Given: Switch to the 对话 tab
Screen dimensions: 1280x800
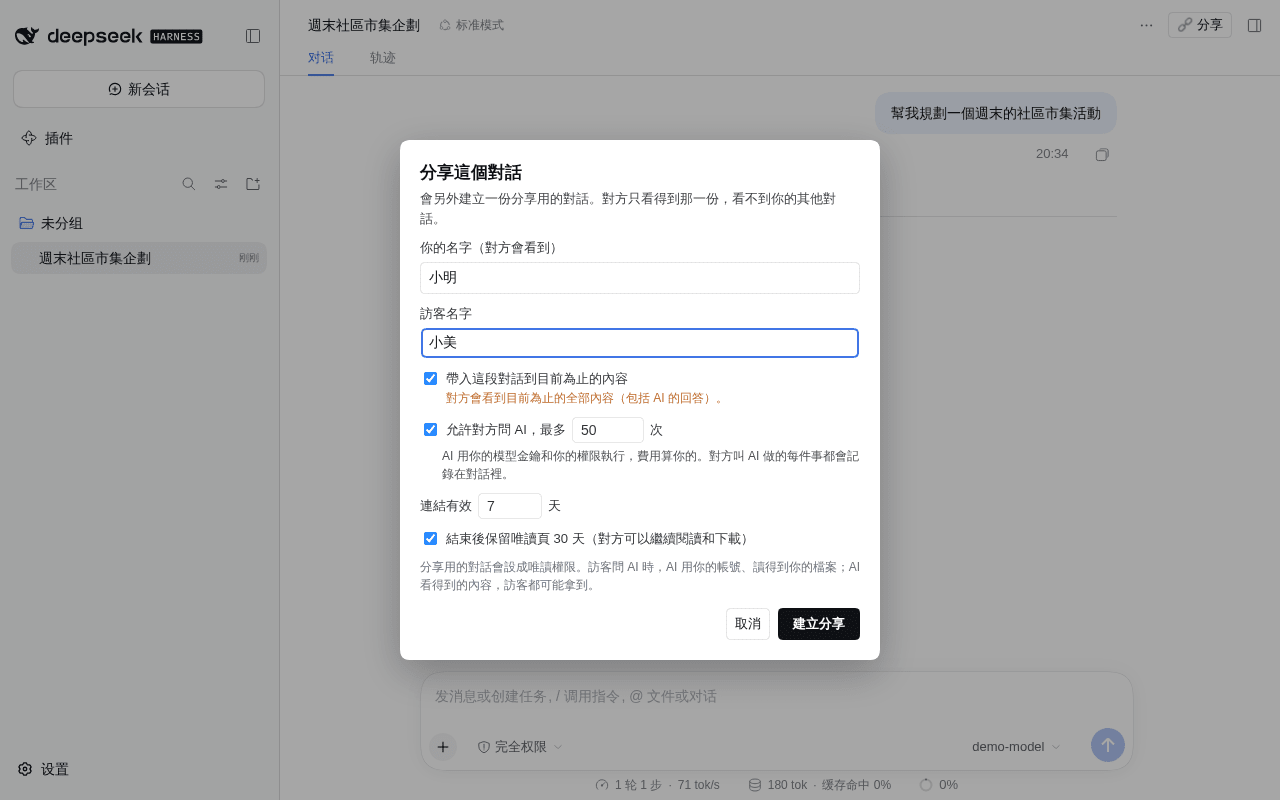Looking at the screenshot, I should point(321,58).
